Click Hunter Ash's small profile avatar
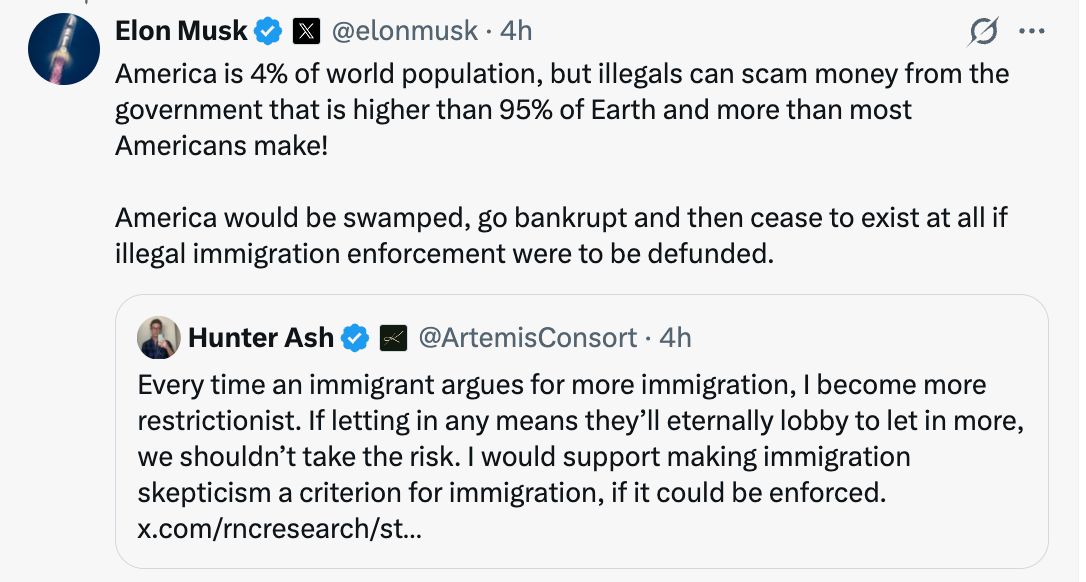The height and width of the screenshot is (582, 1086). 159,338
